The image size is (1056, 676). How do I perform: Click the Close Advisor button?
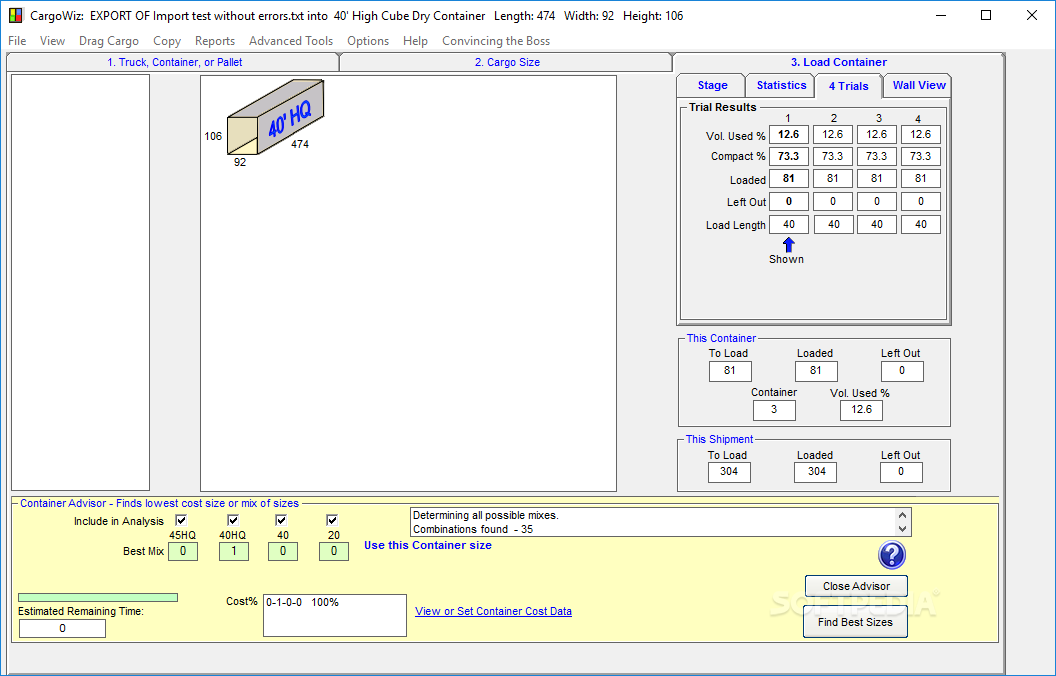click(x=856, y=586)
